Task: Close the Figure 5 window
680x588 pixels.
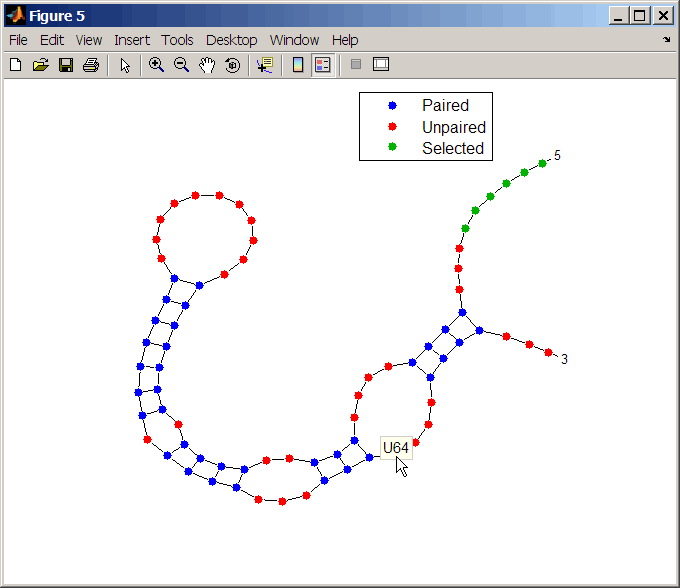Action: [x=663, y=16]
